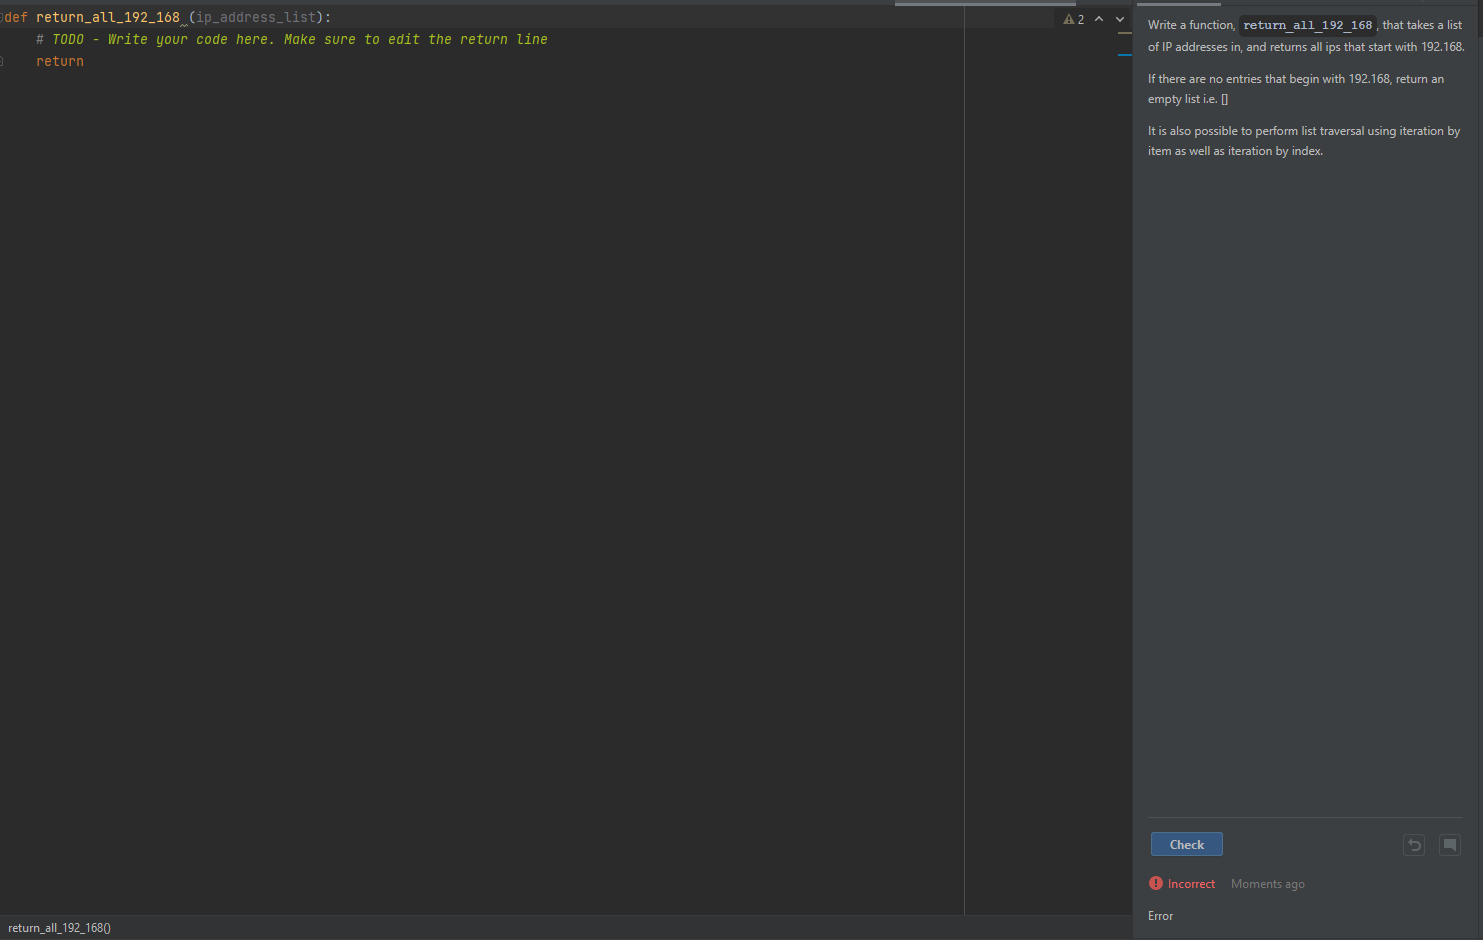Click return_all_192_168() in the breadcrumb bar

(x=57, y=928)
